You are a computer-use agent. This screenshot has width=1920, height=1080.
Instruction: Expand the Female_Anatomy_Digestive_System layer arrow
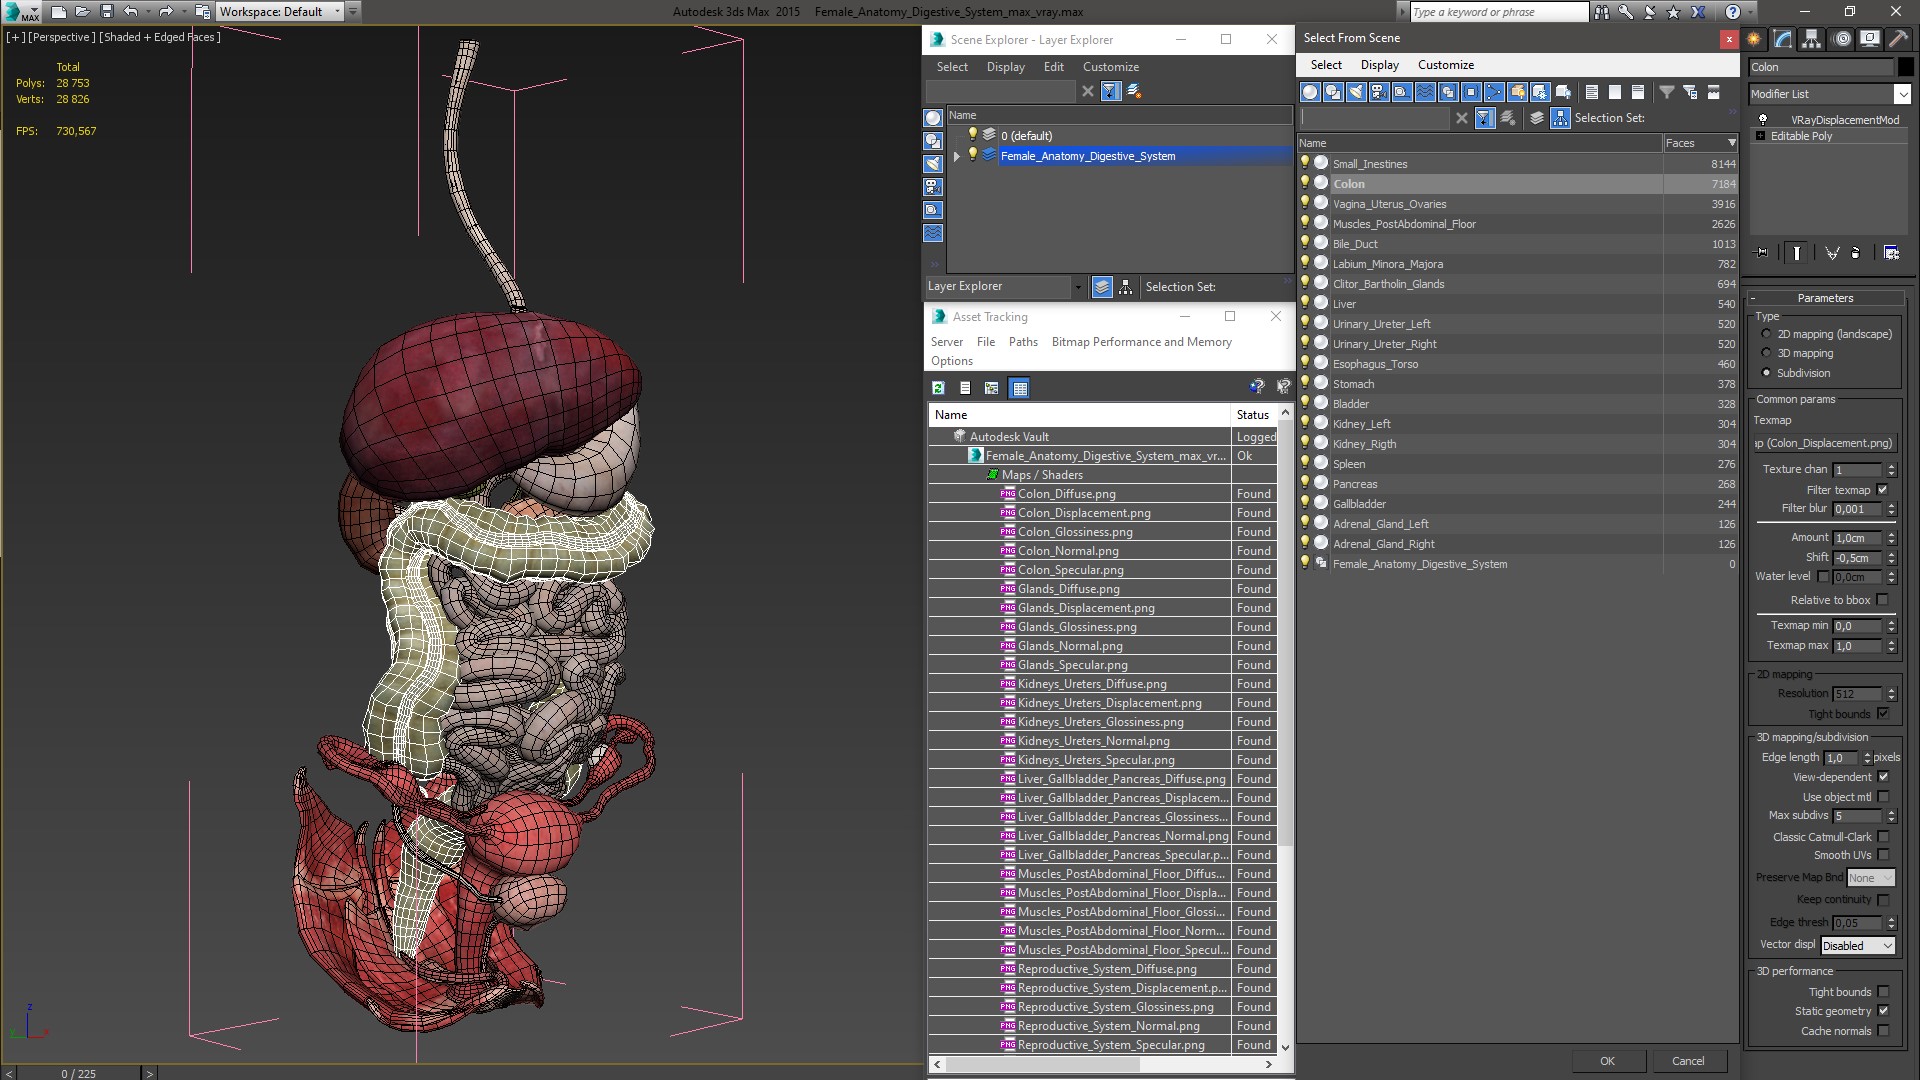(x=957, y=156)
